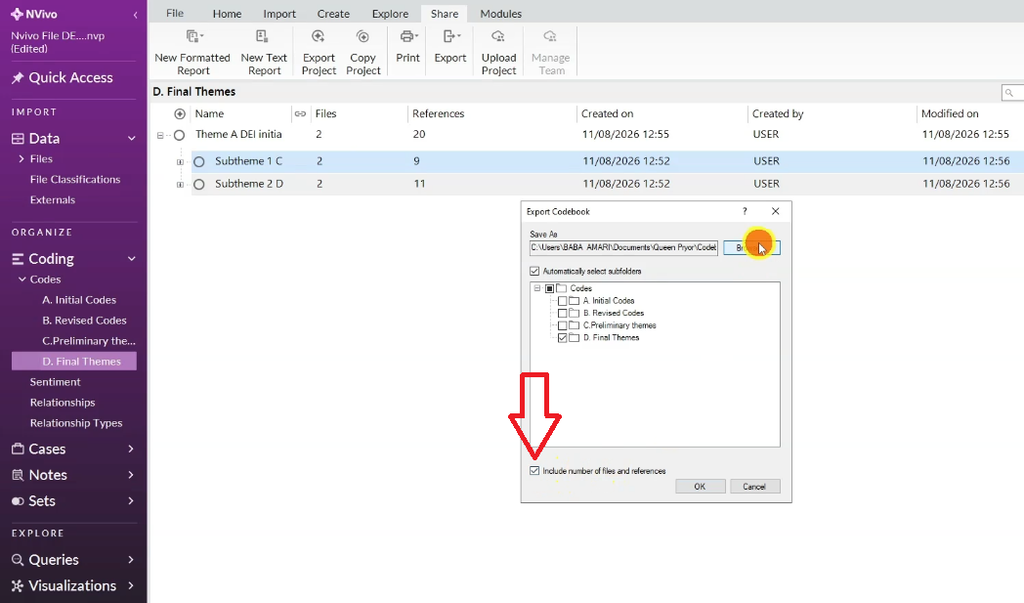Open the Export ribbon option
1024x603 pixels.
[x=451, y=46]
